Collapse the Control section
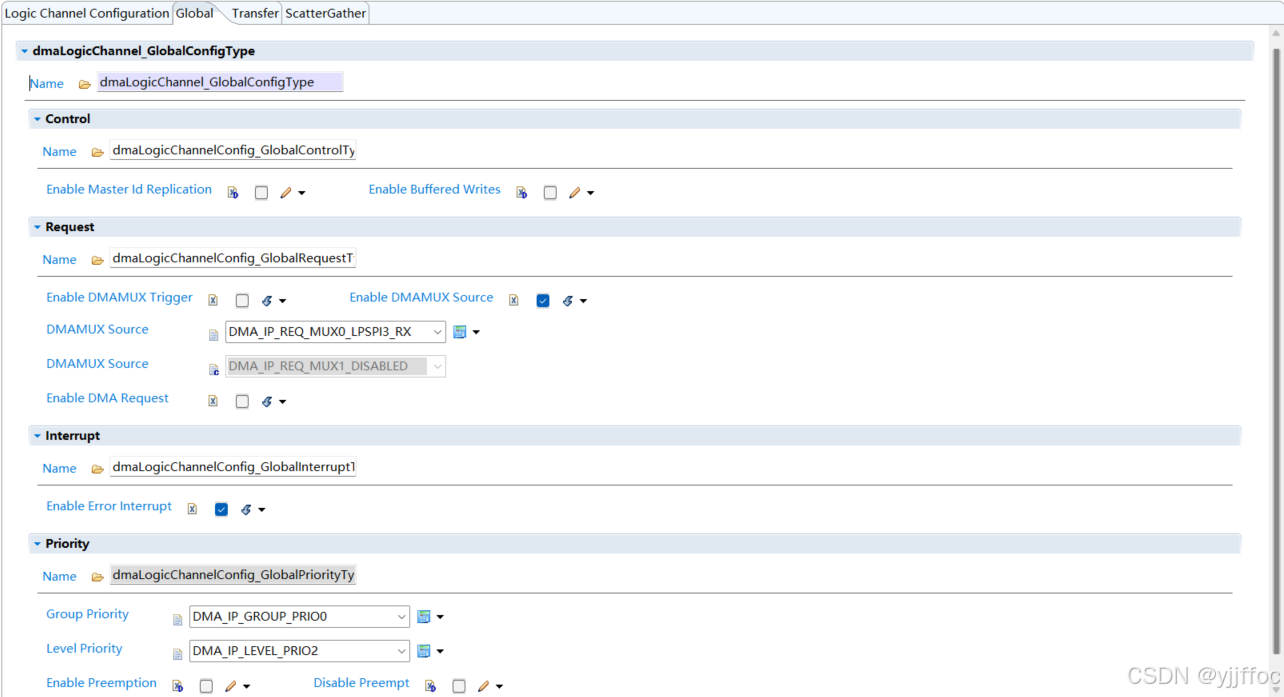 (37, 119)
